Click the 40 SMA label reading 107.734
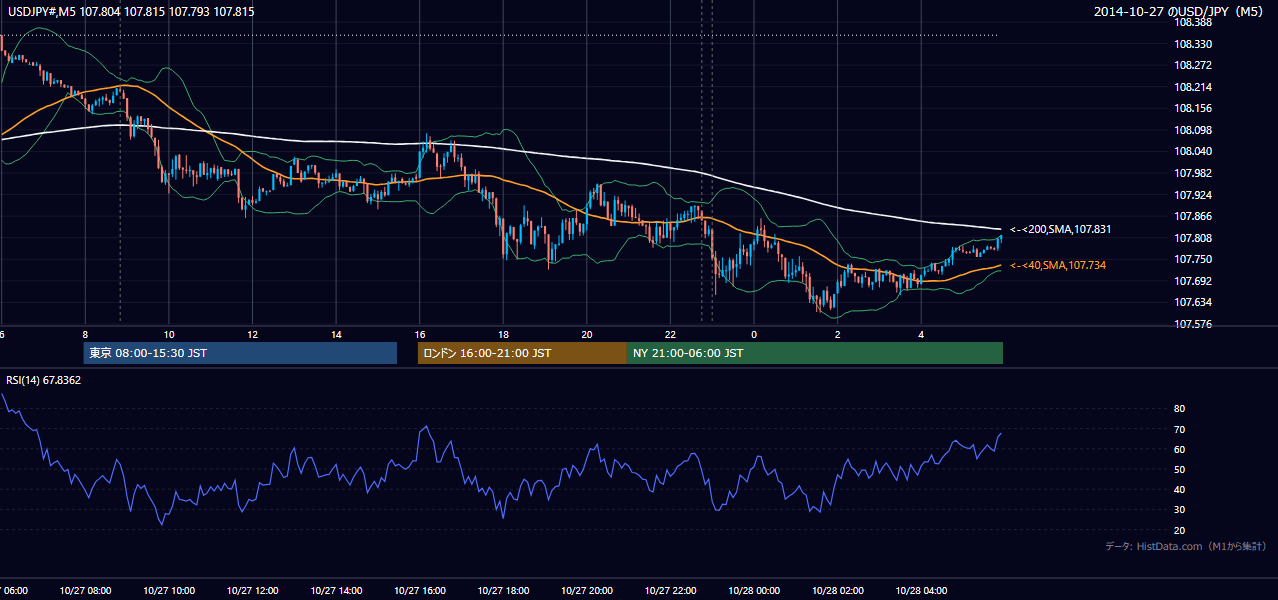 pyautogui.click(x=1058, y=265)
